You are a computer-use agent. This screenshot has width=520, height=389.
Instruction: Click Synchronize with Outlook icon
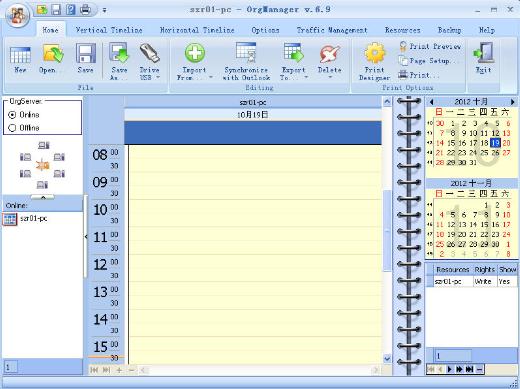point(246,53)
